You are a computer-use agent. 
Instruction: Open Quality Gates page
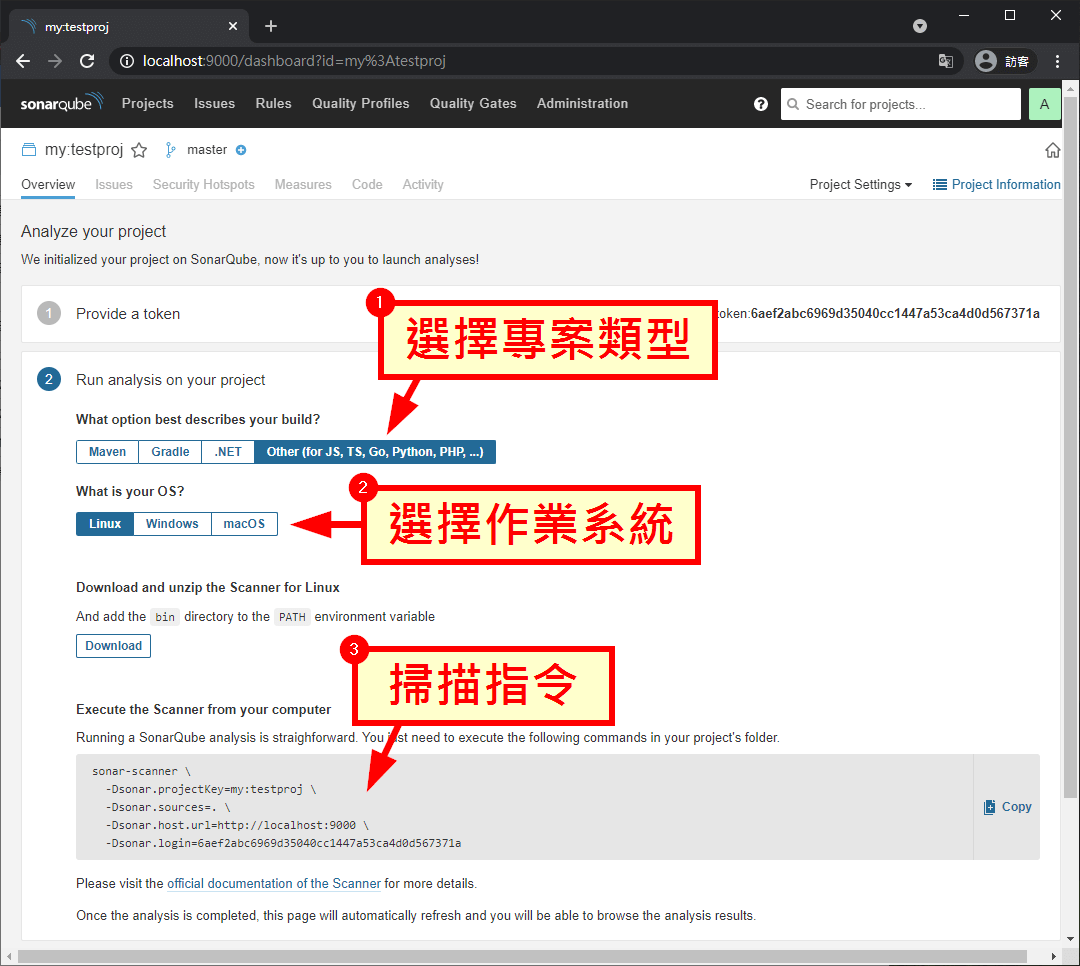tap(472, 103)
